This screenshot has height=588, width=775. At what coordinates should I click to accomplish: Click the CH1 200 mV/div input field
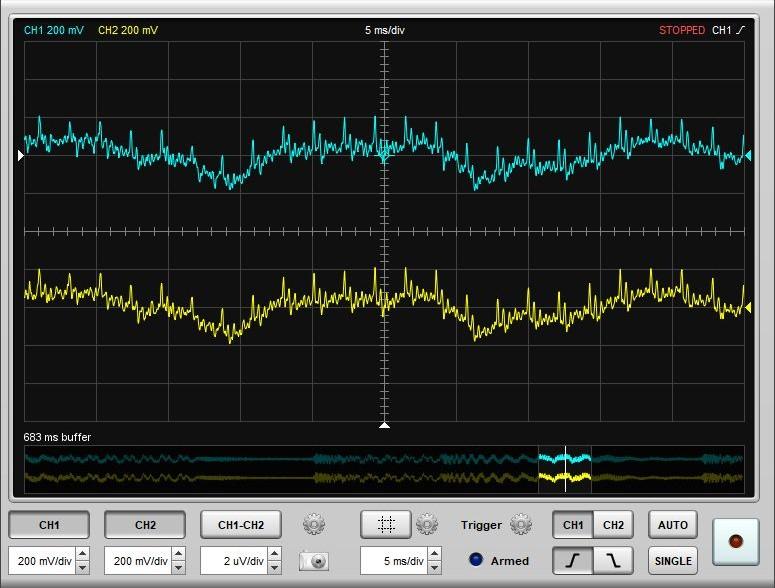(x=43, y=561)
